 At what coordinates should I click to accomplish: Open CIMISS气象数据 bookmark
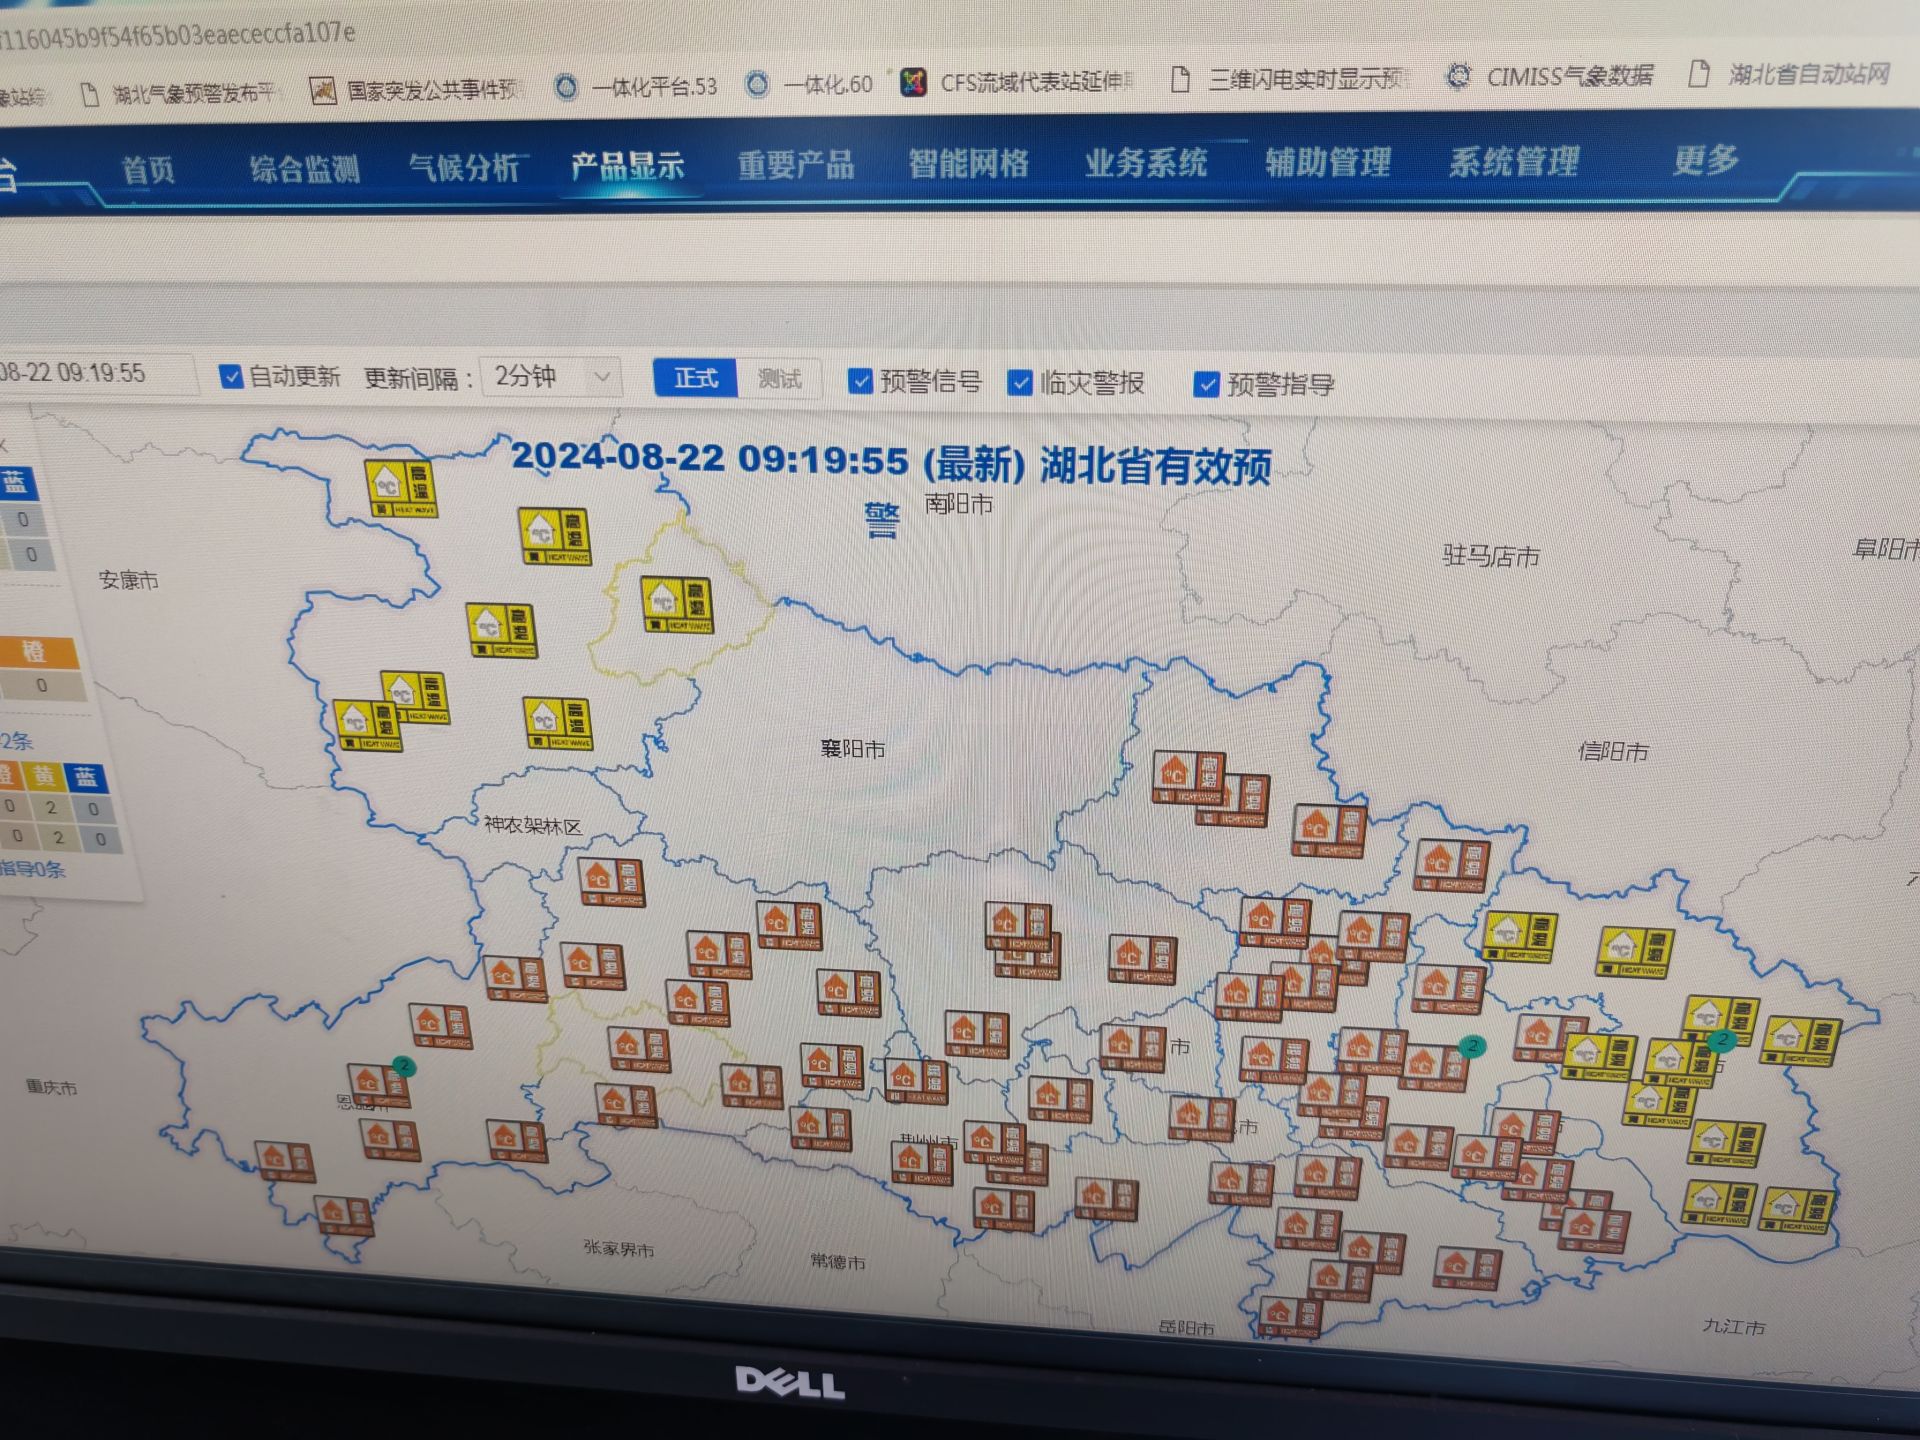click(1551, 76)
